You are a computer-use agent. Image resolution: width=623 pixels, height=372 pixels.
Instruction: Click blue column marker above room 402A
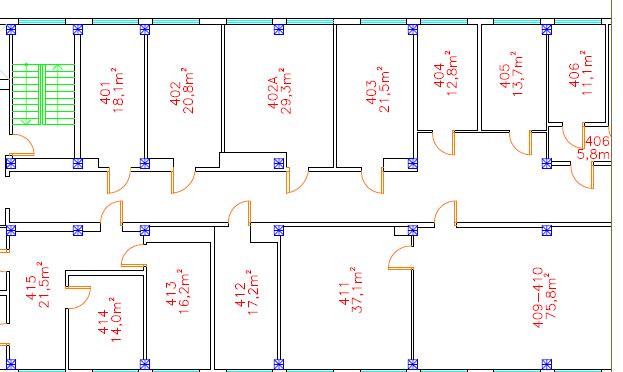tap(279, 30)
